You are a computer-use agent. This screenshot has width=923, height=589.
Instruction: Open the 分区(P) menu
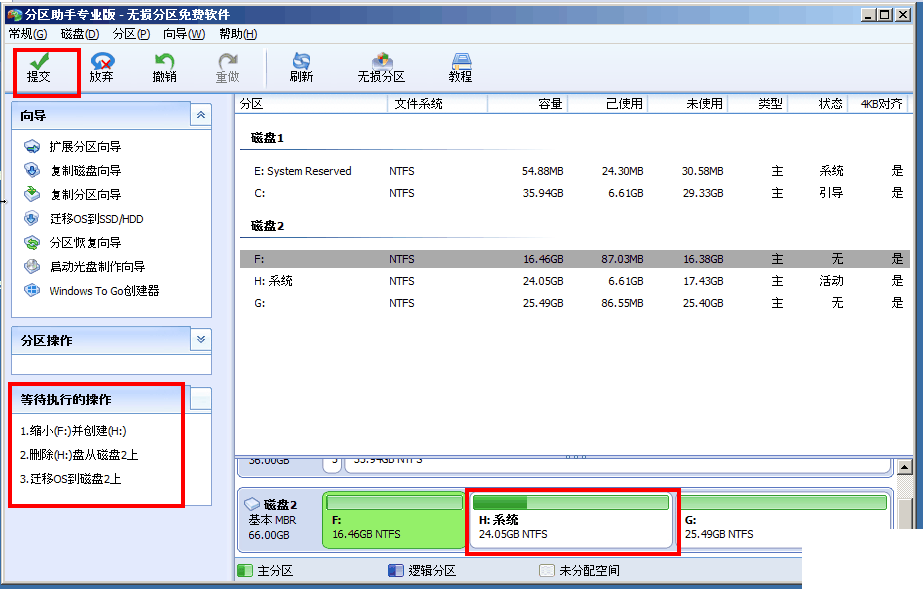(131, 34)
